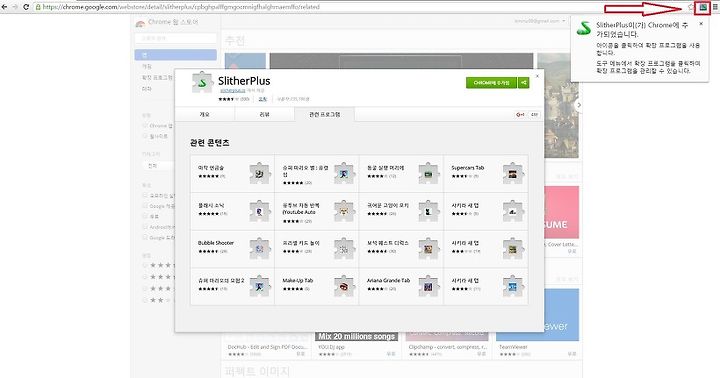This screenshot has height=378, width=720.
Task: Open the slitherplus.io developer link
Action: (x=233, y=91)
